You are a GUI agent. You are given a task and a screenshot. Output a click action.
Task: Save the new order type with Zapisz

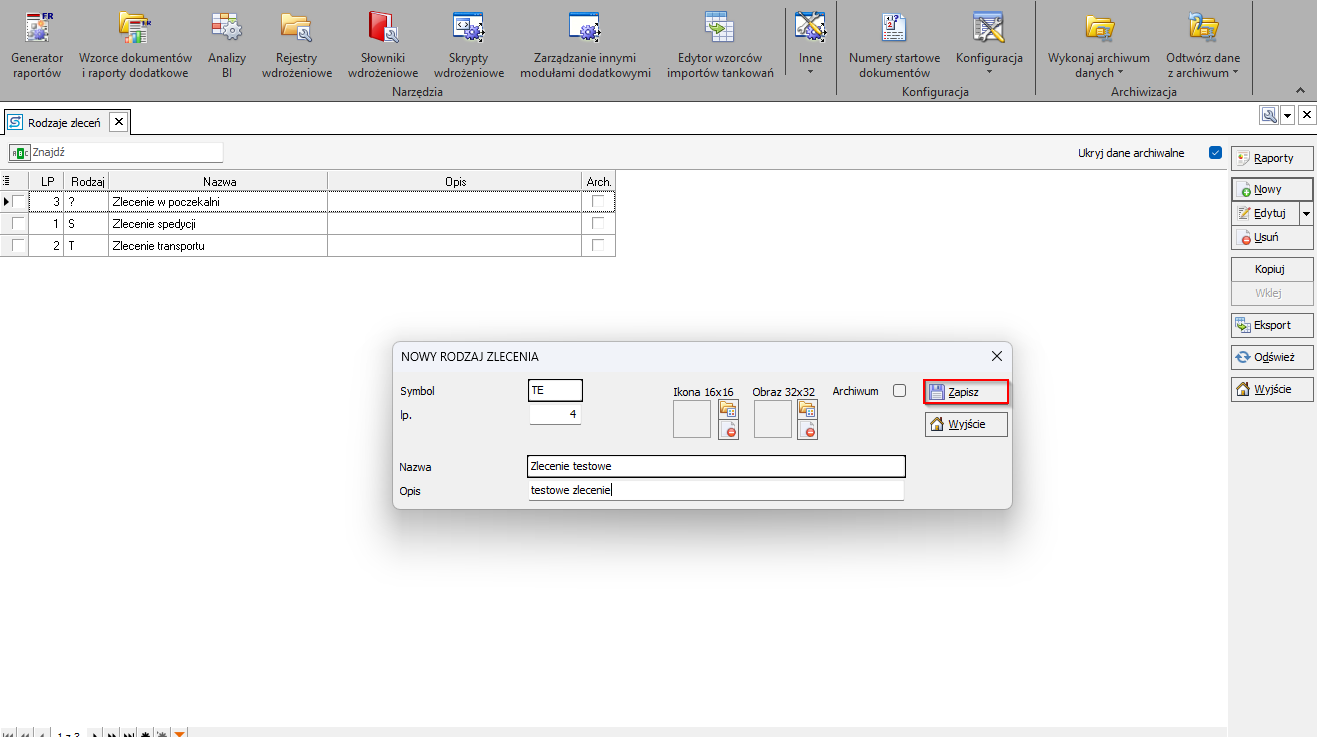click(965, 392)
